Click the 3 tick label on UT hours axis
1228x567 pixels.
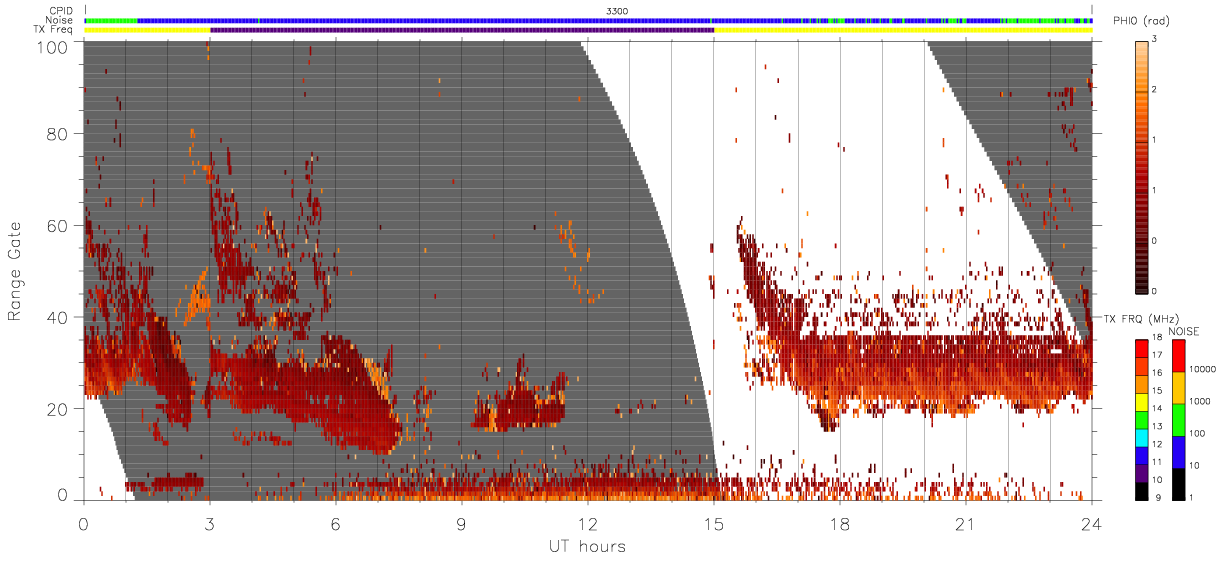(x=210, y=524)
